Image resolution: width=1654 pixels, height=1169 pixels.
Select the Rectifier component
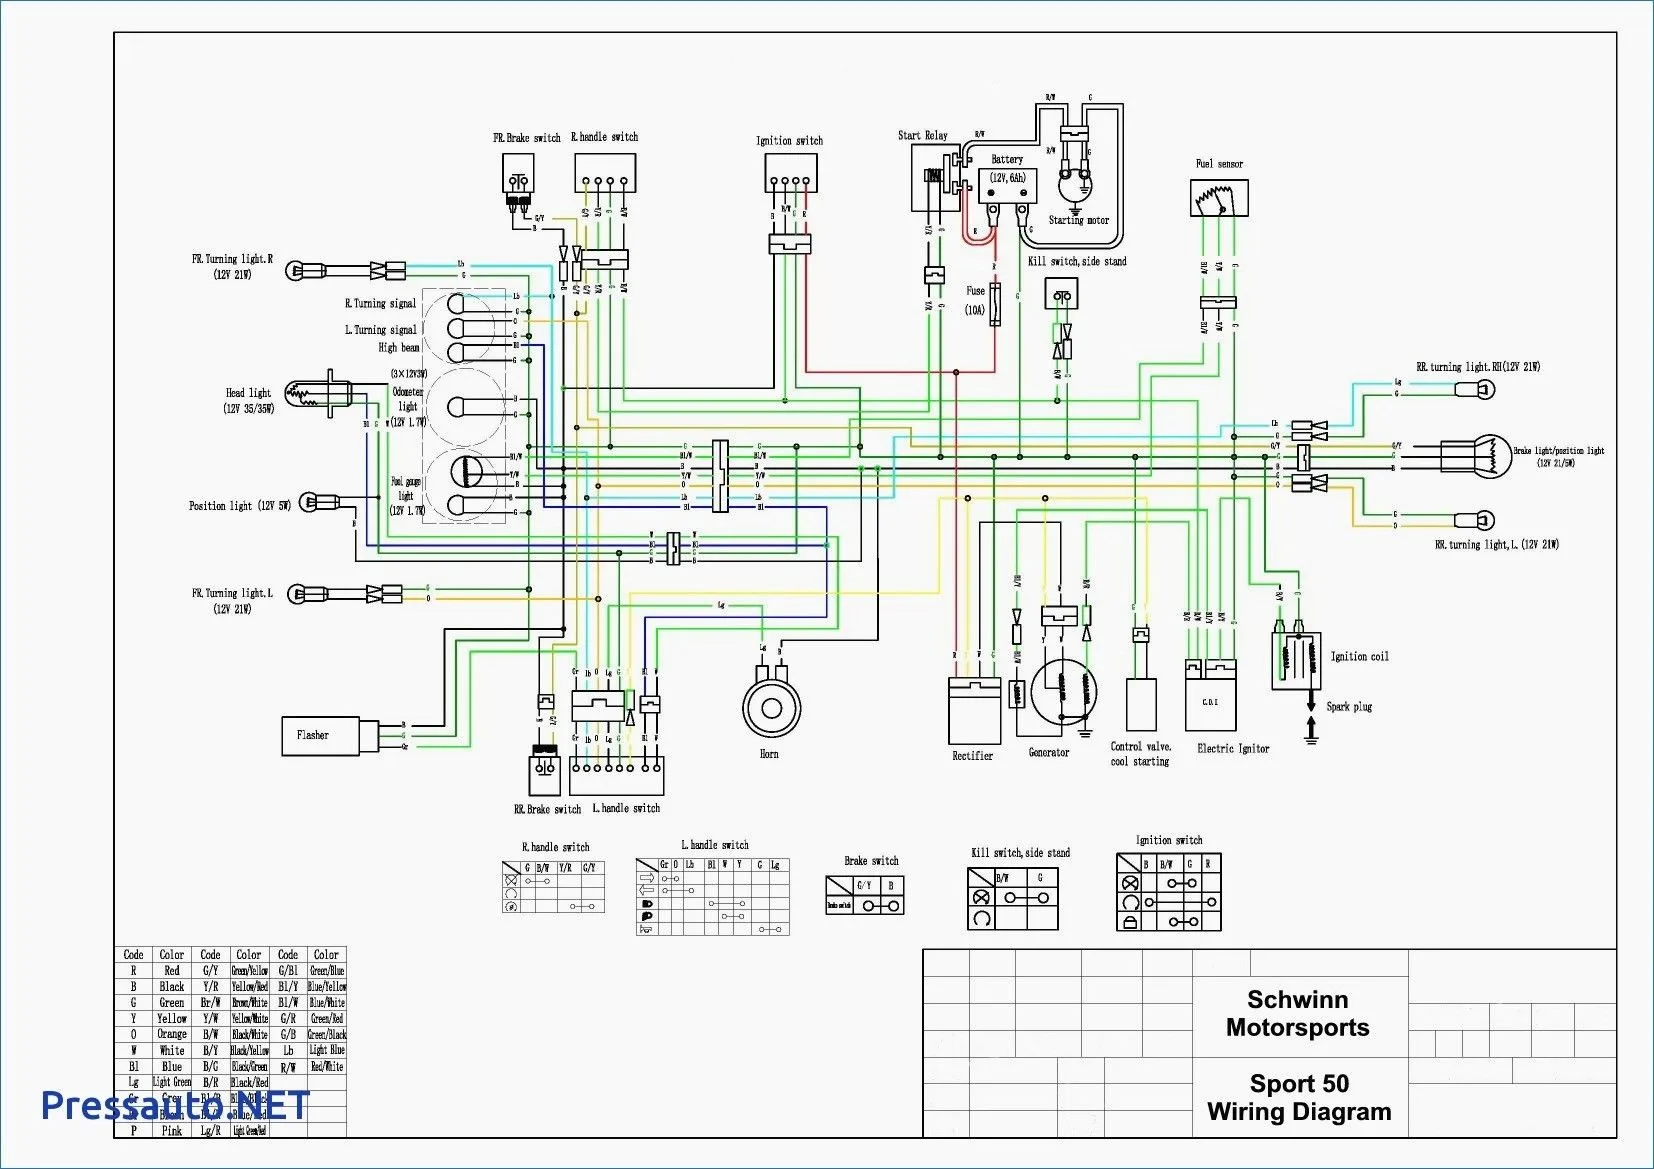[x=975, y=711]
